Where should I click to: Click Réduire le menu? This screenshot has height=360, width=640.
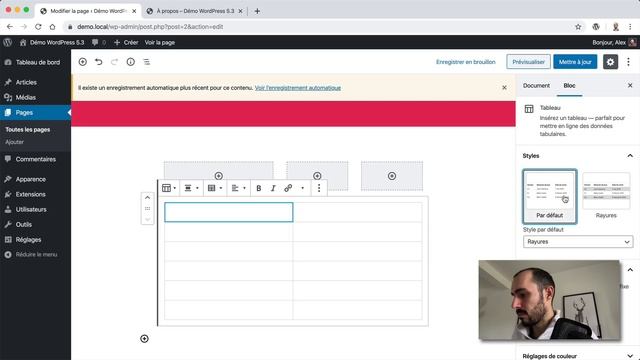(36, 254)
